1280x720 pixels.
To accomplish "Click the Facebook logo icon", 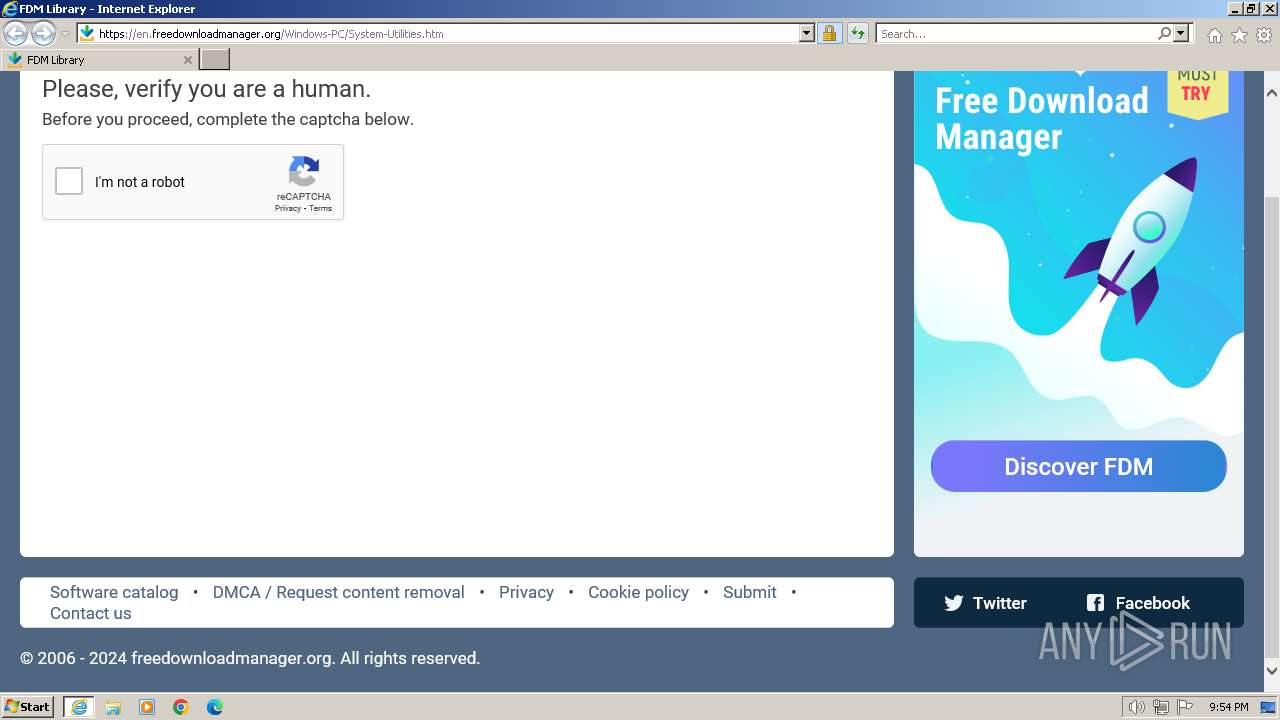I will [x=1095, y=603].
